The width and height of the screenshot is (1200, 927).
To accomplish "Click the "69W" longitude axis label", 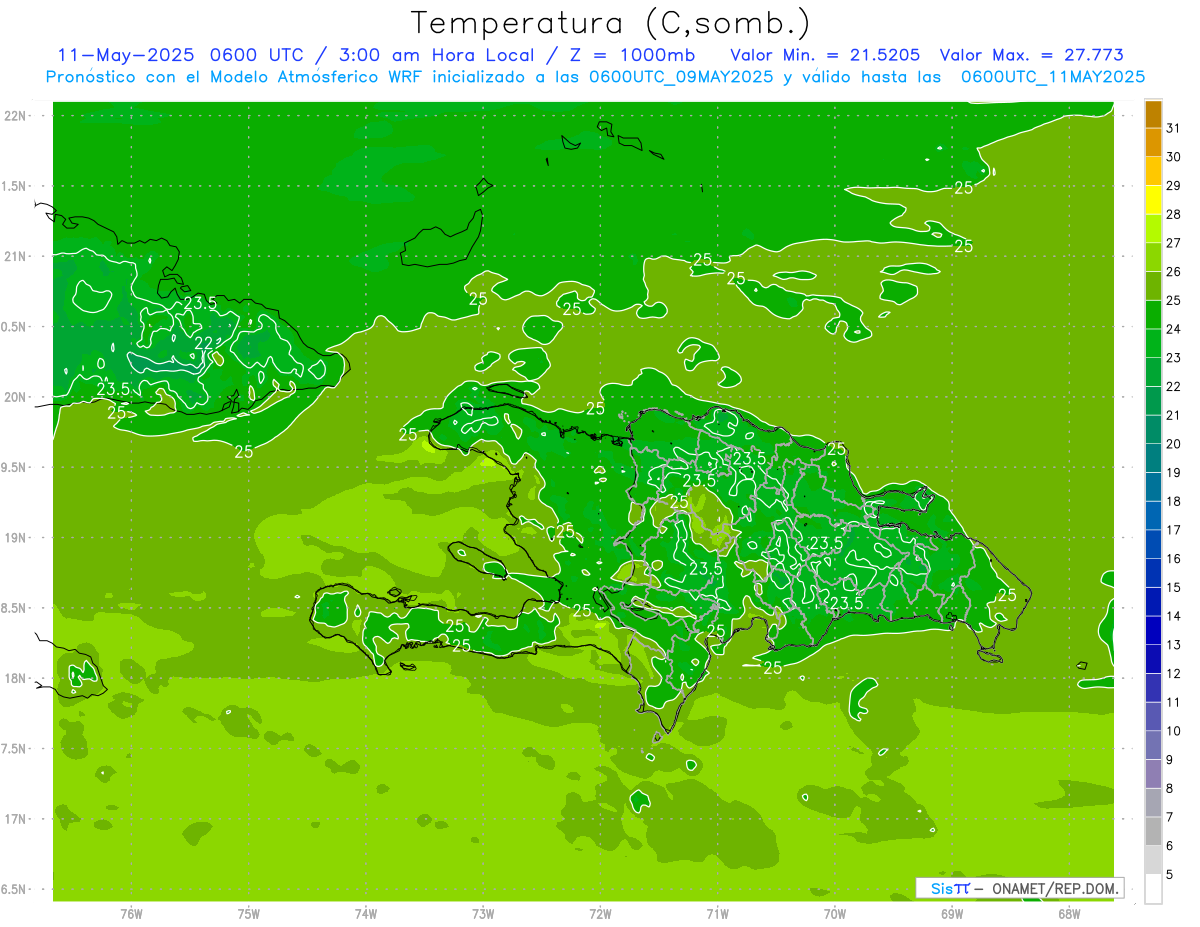I will (952, 914).
